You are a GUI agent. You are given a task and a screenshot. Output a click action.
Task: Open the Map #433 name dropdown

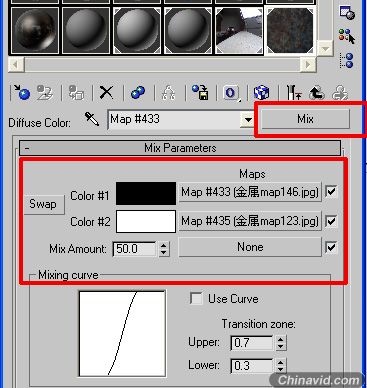(248, 119)
